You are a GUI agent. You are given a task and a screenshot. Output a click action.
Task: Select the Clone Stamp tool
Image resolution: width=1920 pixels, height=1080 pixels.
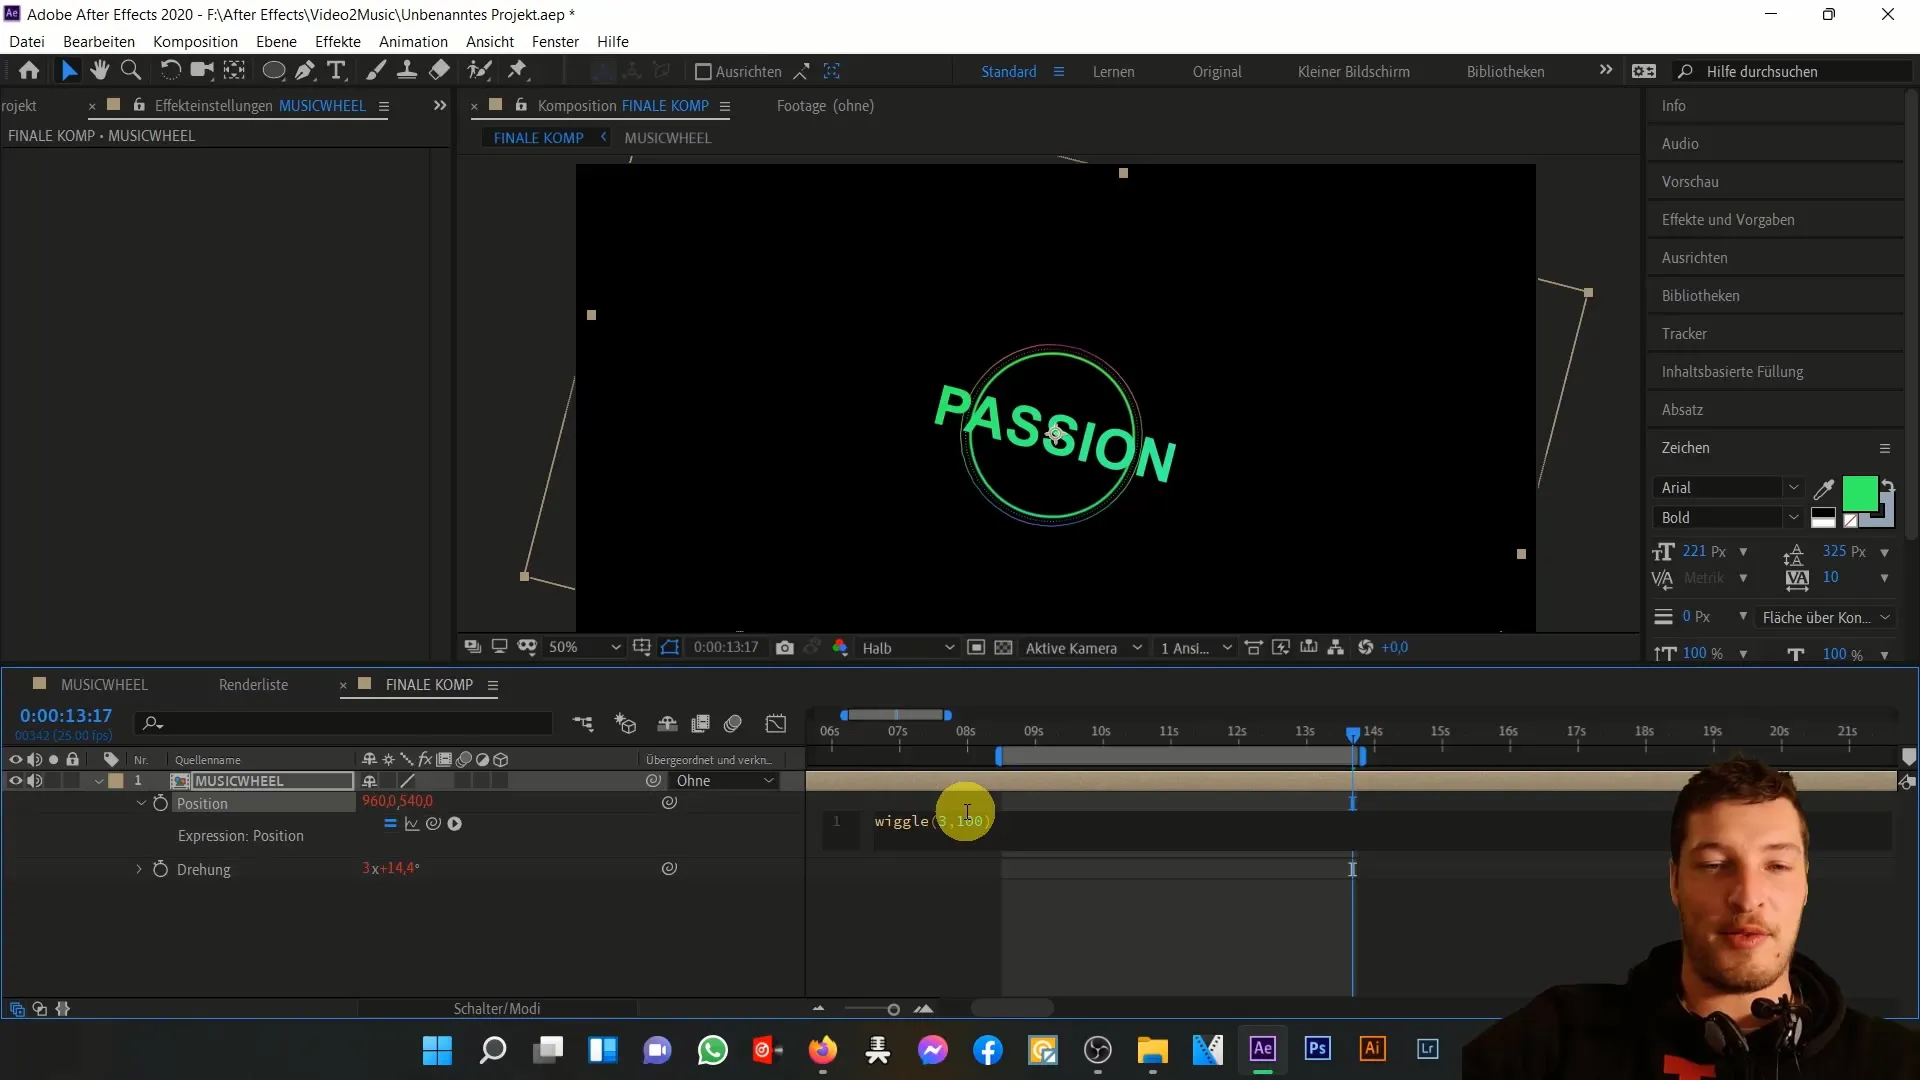(407, 70)
